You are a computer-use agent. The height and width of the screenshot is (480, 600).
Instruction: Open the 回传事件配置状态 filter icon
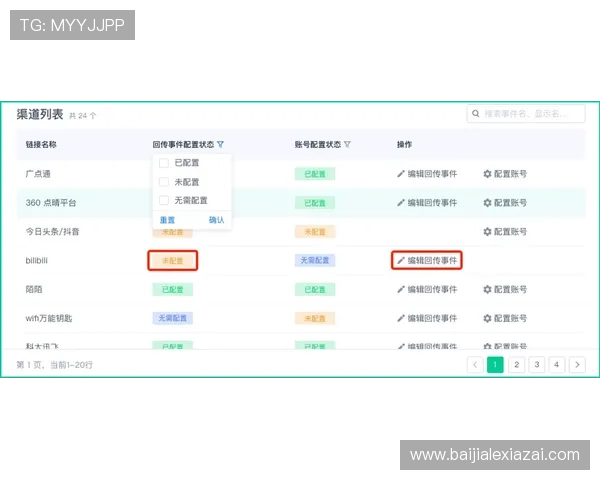220,144
